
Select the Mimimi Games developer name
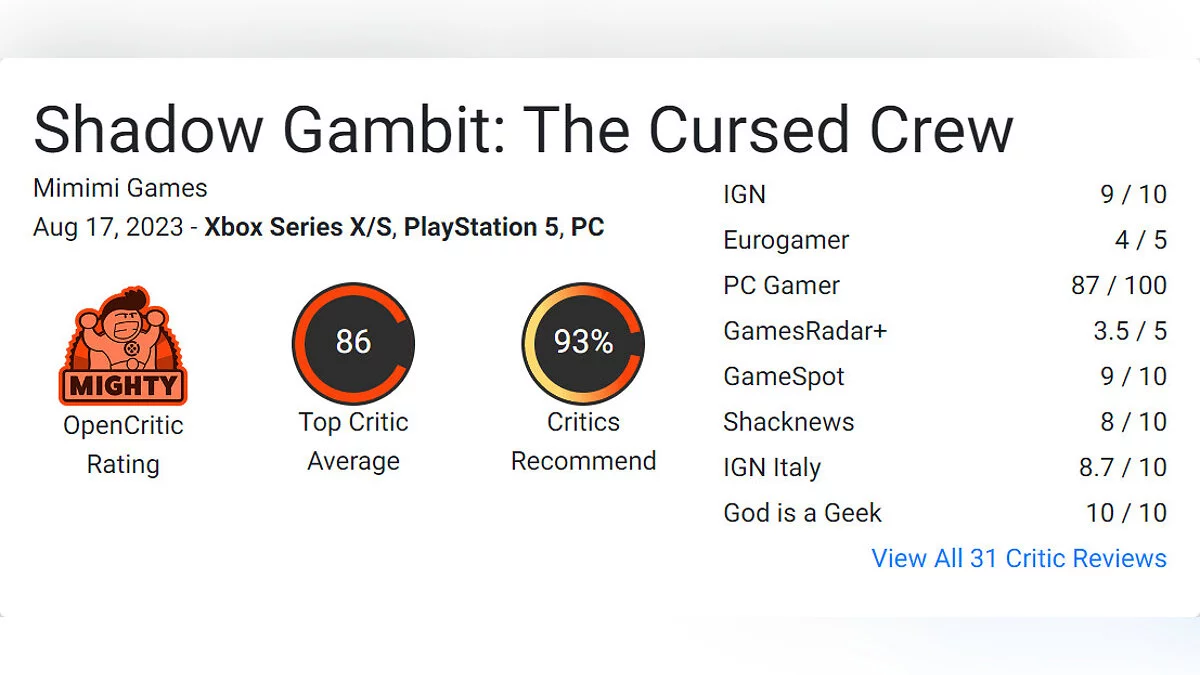click(x=120, y=188)
